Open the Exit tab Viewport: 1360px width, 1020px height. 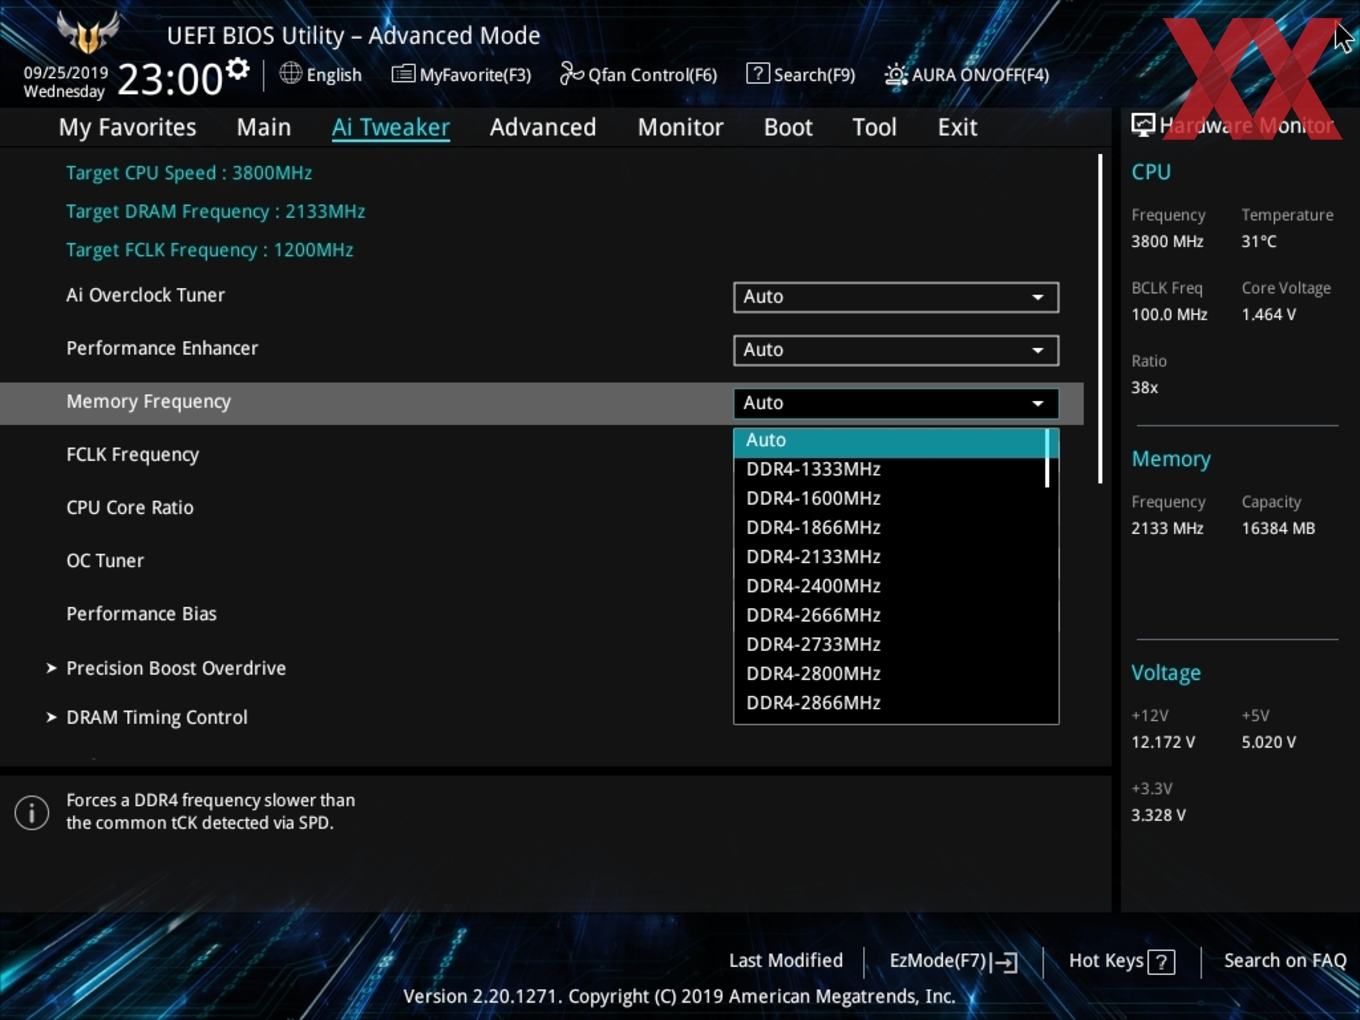pyautogui.click(x=957, y=127)
